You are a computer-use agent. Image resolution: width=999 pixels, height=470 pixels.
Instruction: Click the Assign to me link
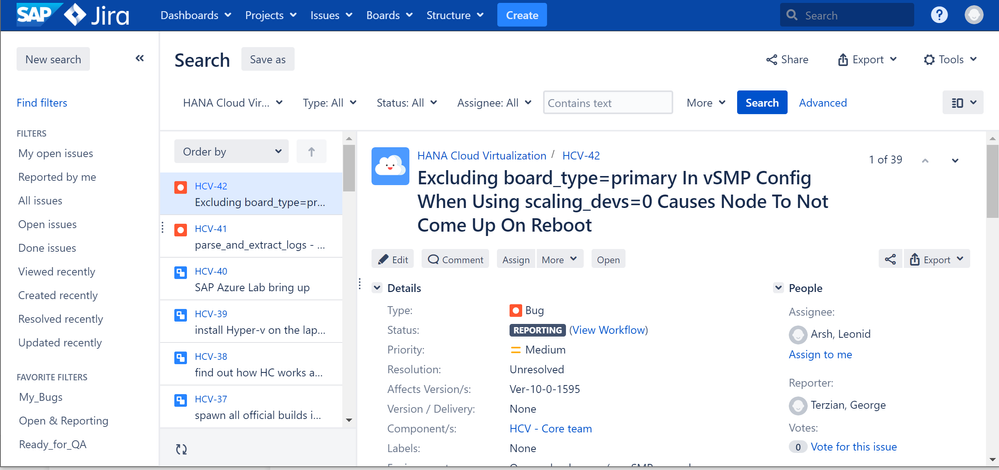[x=820, y=354]
